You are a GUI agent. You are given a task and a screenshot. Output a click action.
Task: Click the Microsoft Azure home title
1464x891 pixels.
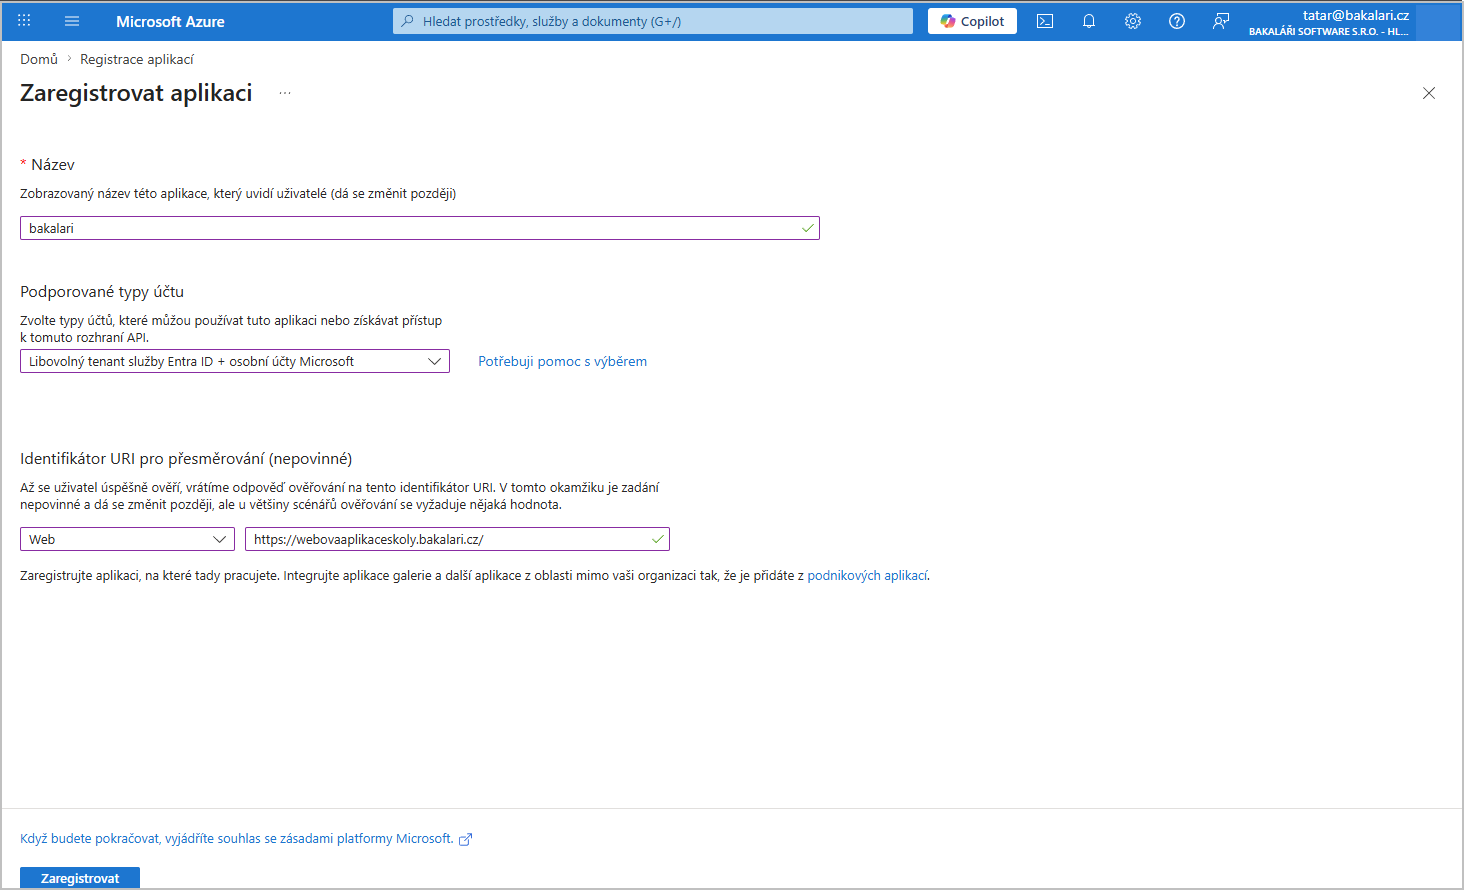170,21
